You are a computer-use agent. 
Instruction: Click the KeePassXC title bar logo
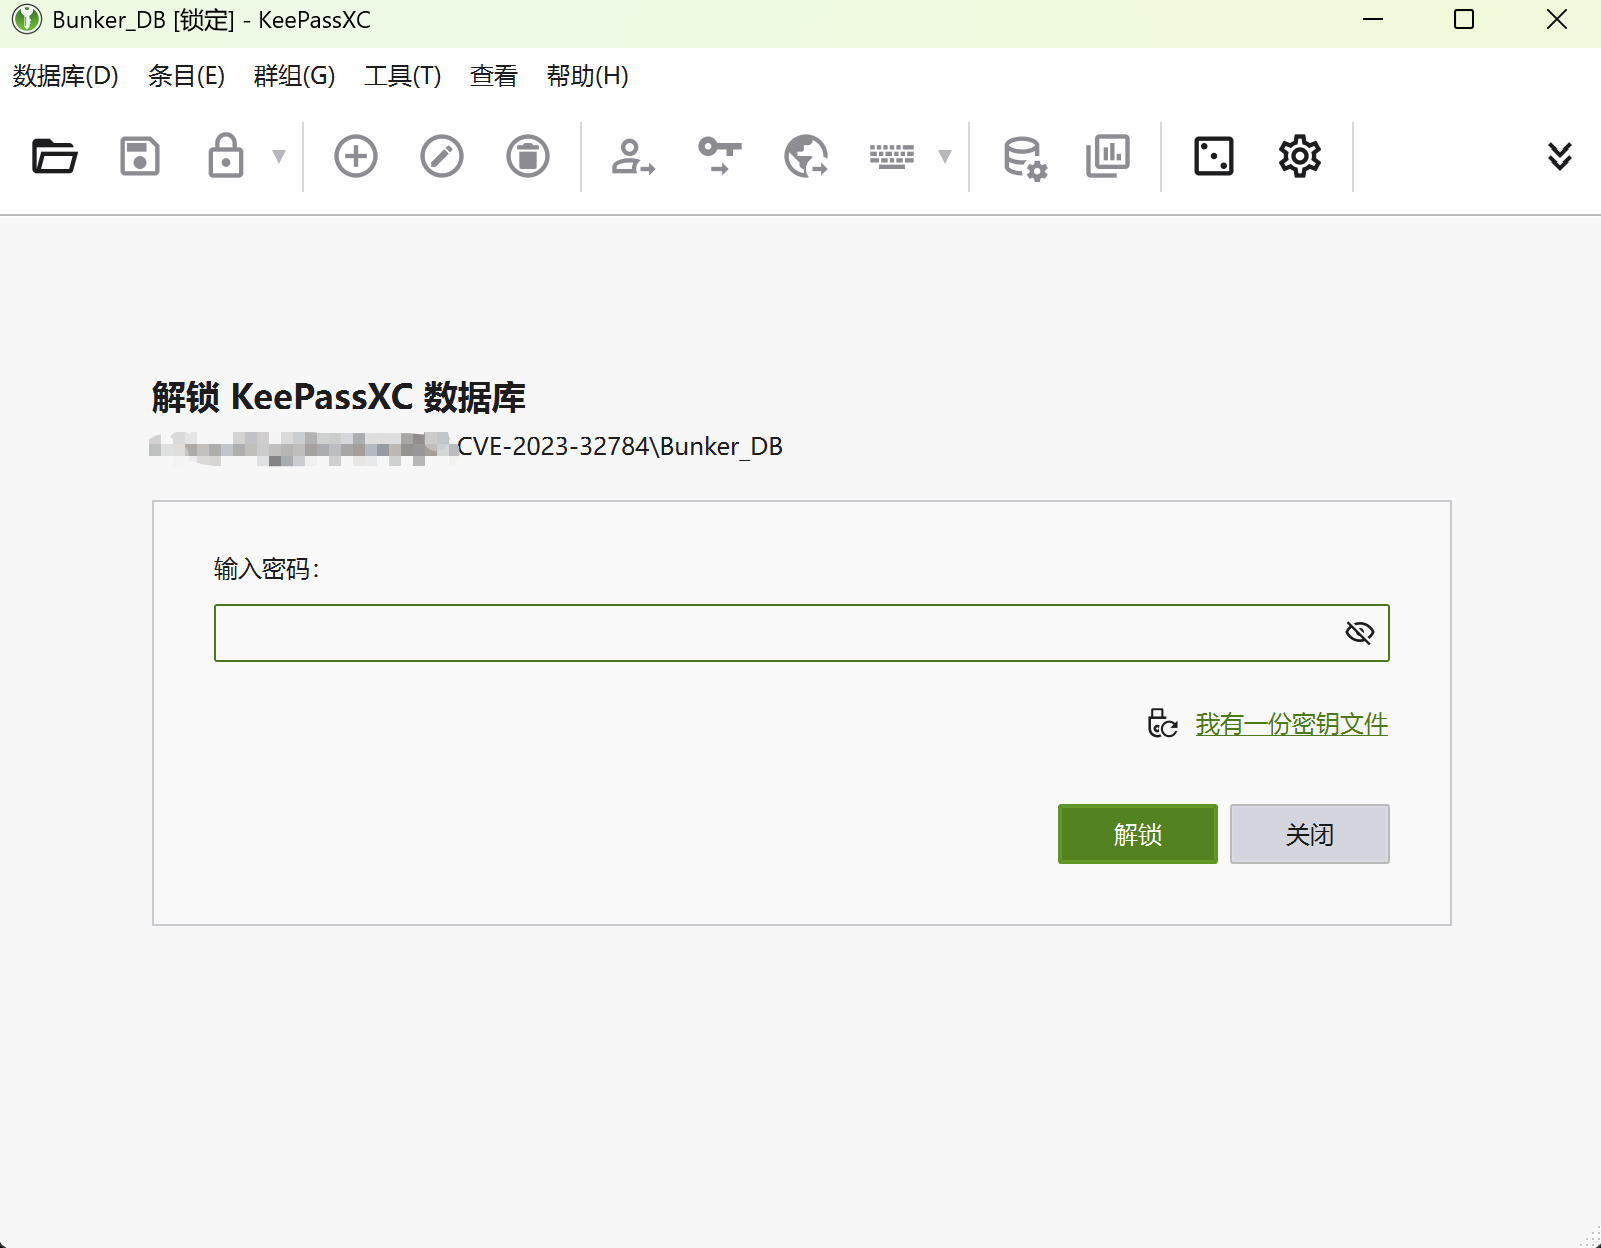pos(27,19)
